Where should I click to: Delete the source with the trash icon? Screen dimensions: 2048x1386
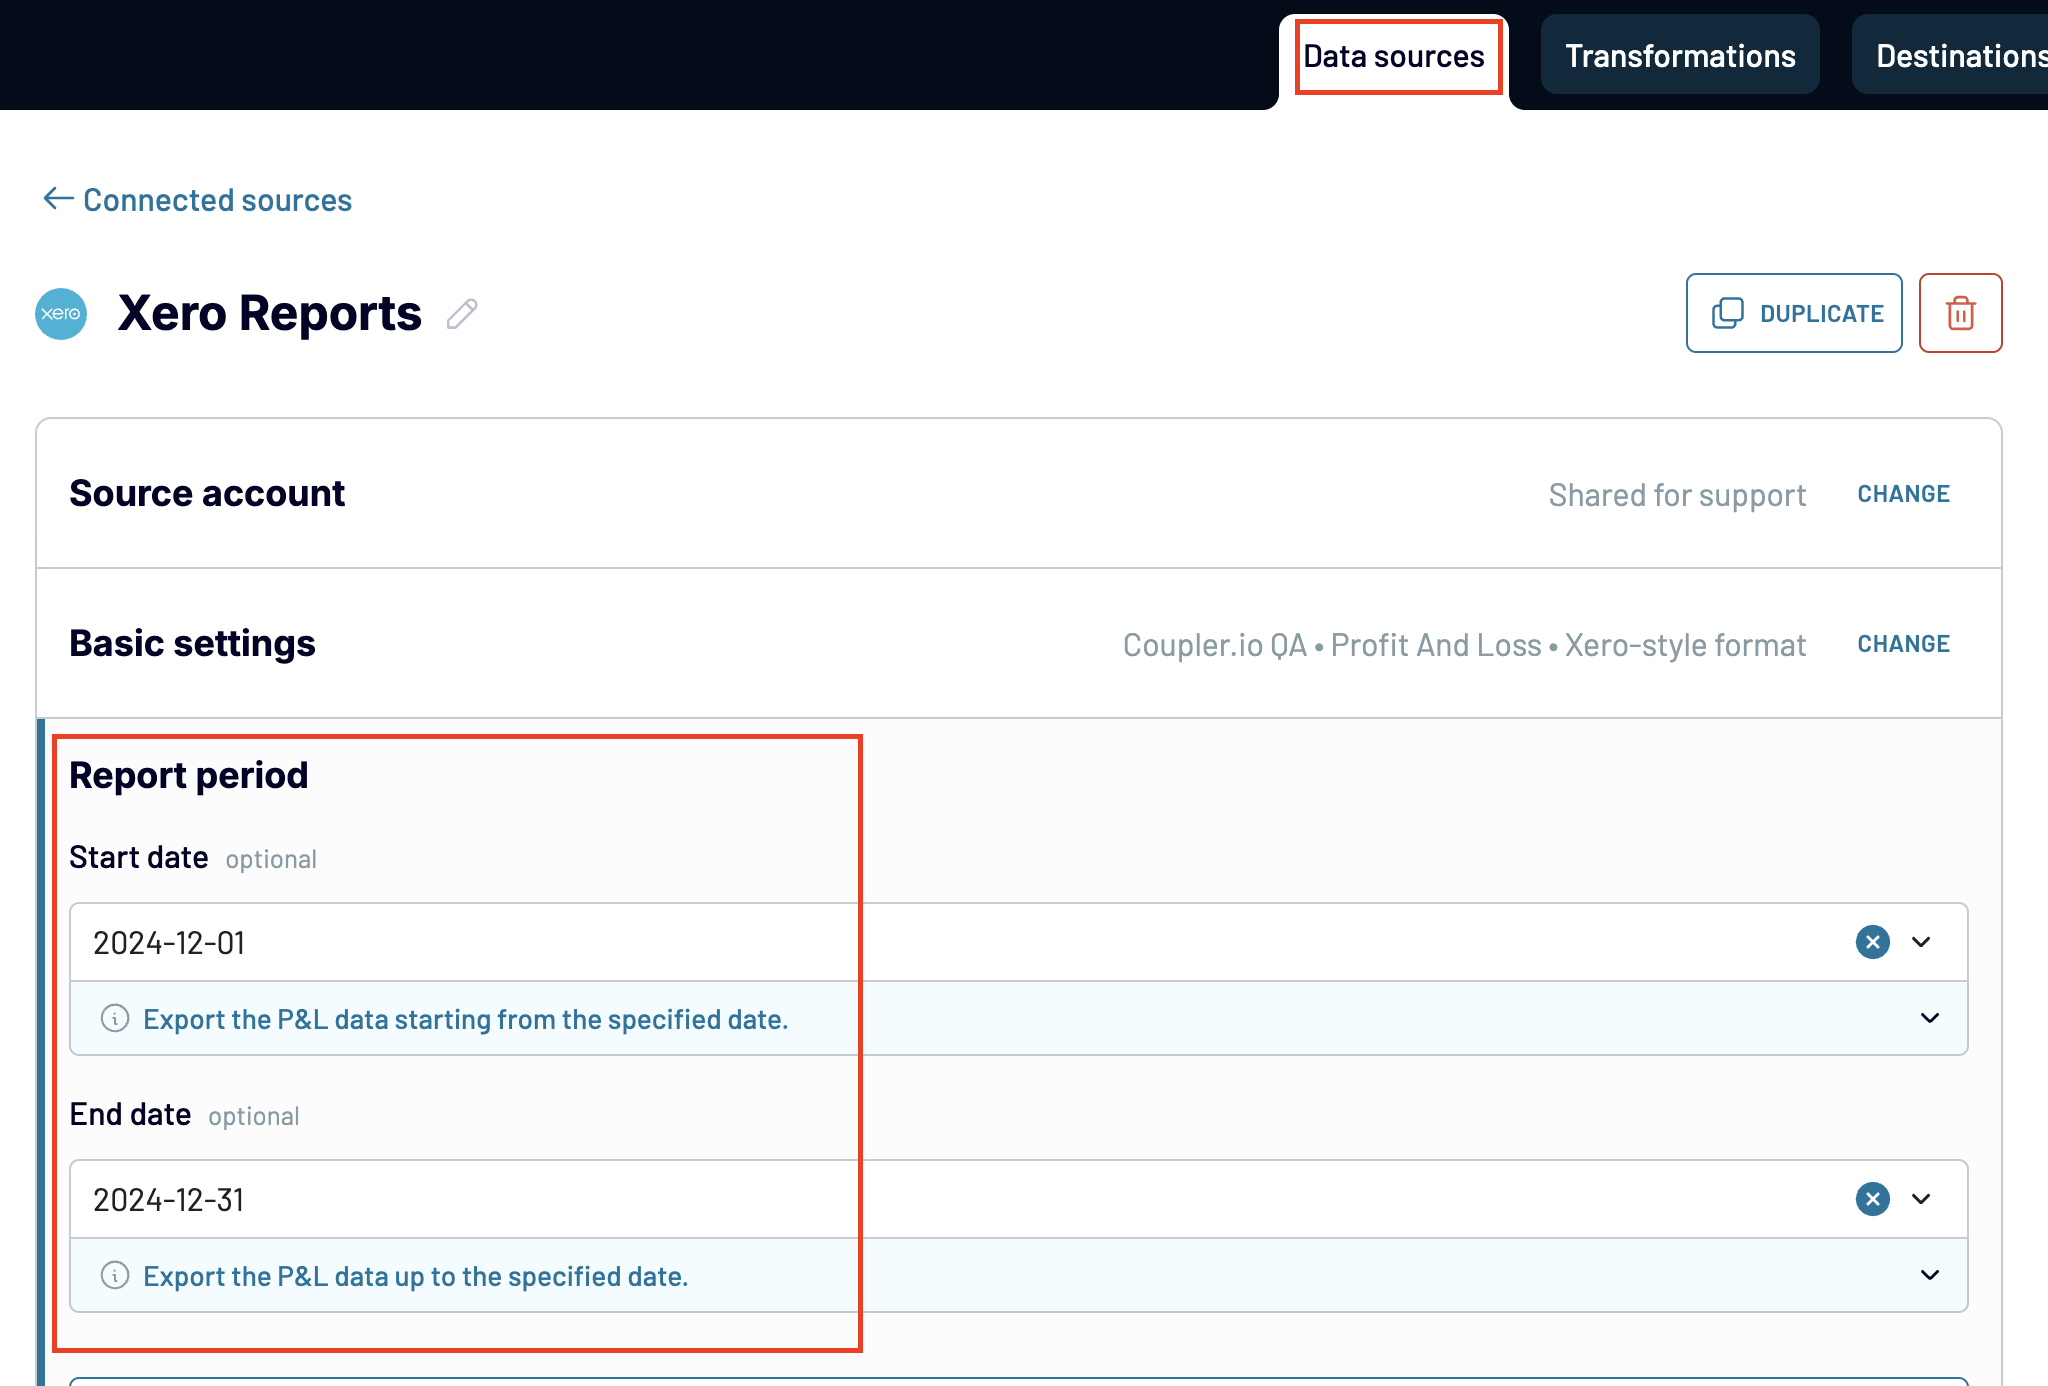tap(1961, 313)
